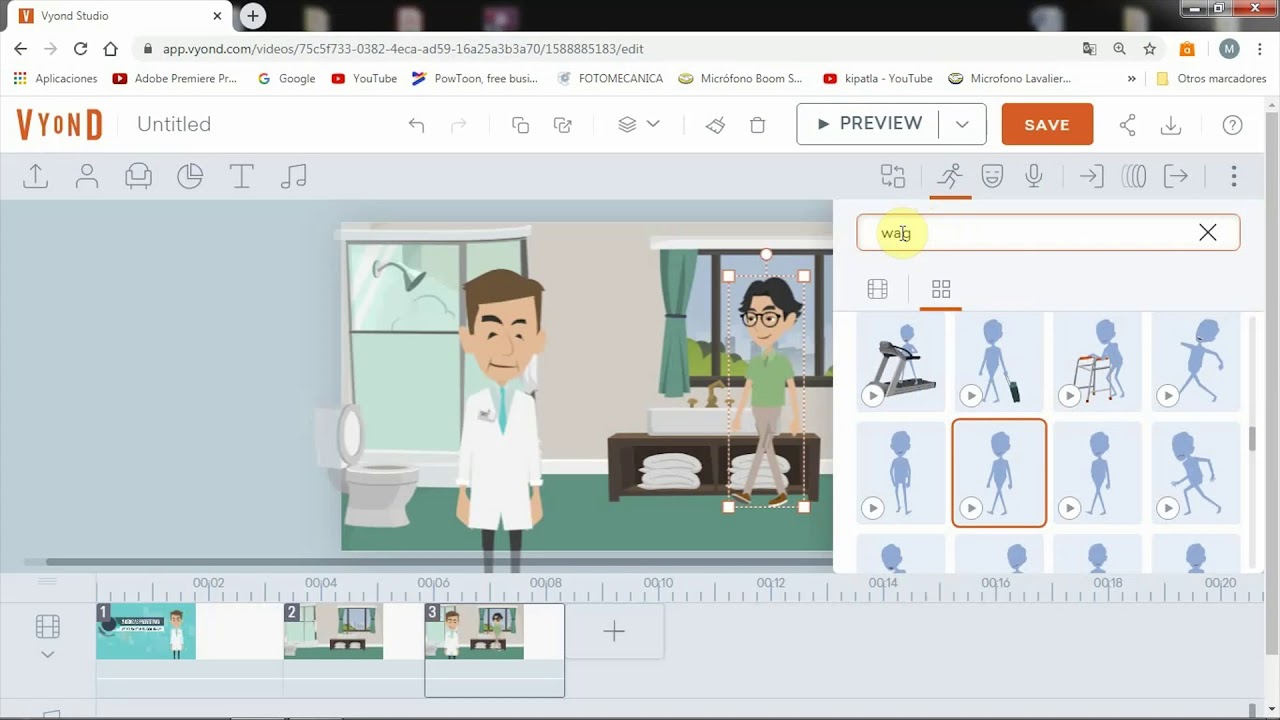
Task: Click the stage horizontal scrollbar
Action: click(x=438, y=562)
